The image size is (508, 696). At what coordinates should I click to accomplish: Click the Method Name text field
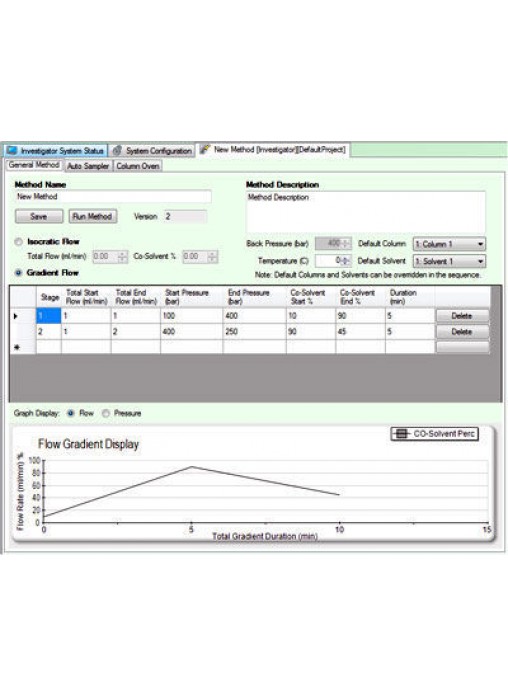pyautogui.click(x=113, y=197)
